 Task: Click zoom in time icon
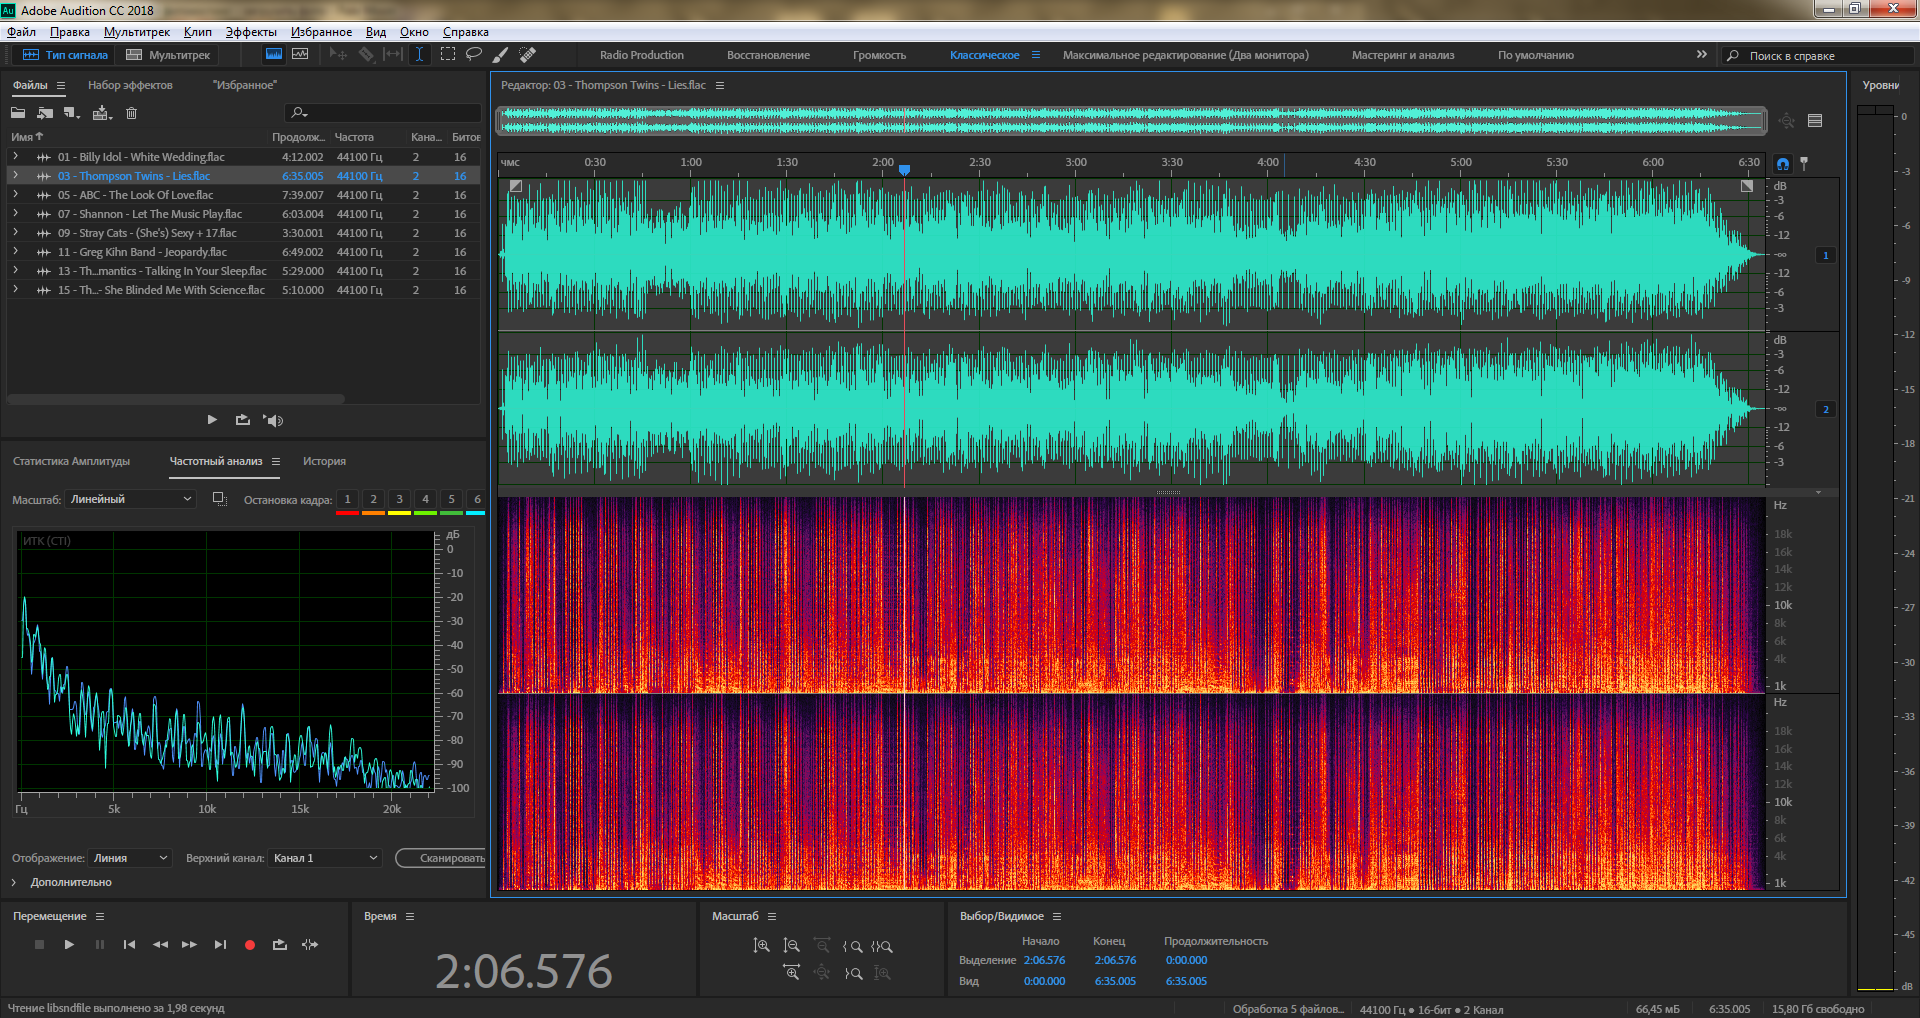coord(792,972)
